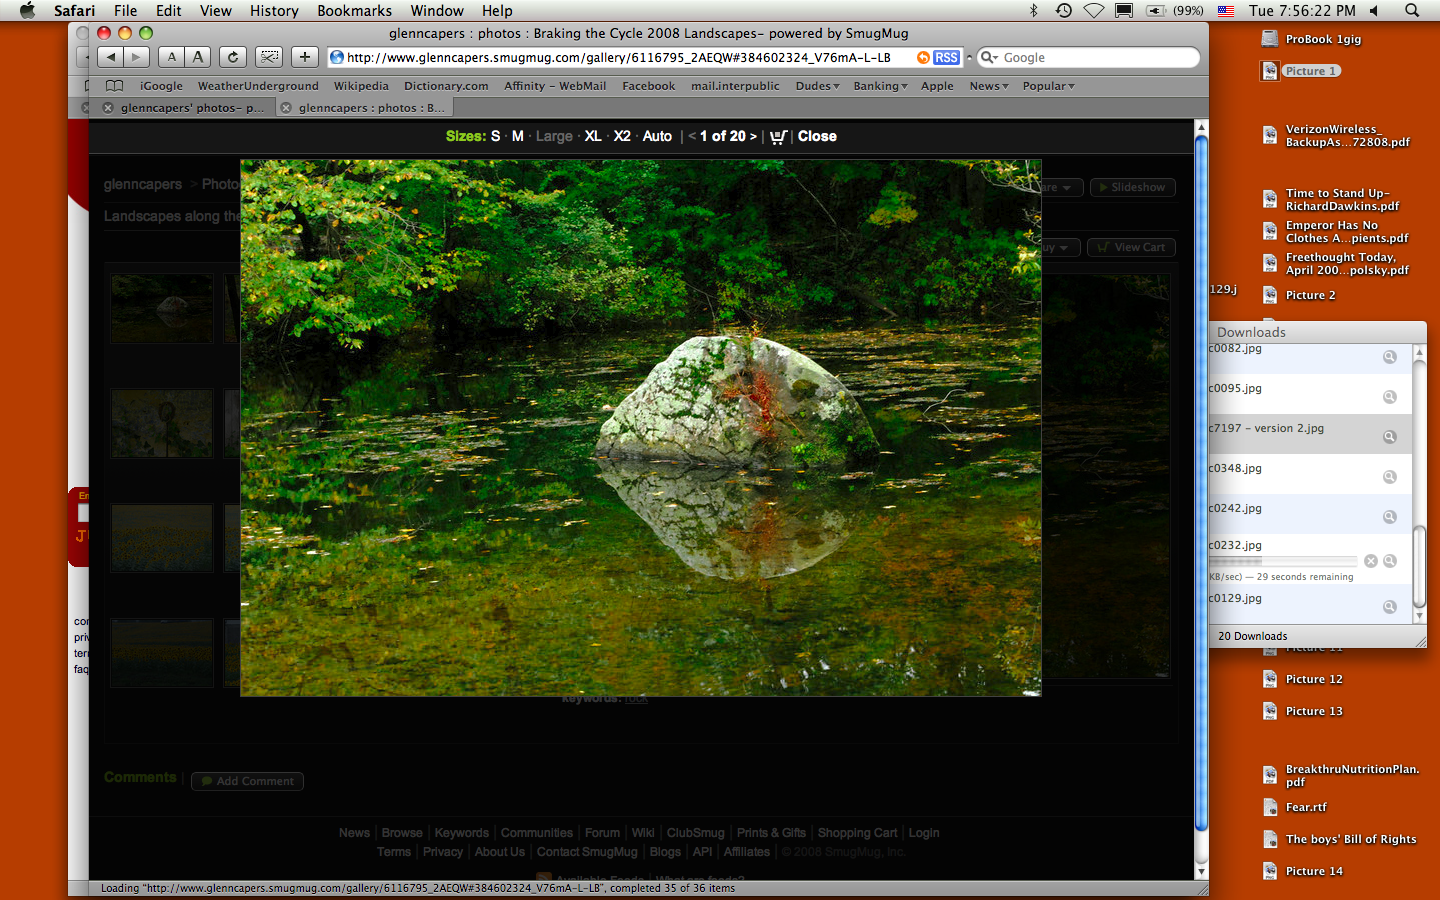Image resolution: width=1440 pixels, height=900 pixels.
Task: Go to next photo with > arrow
Action: (753, 137)
